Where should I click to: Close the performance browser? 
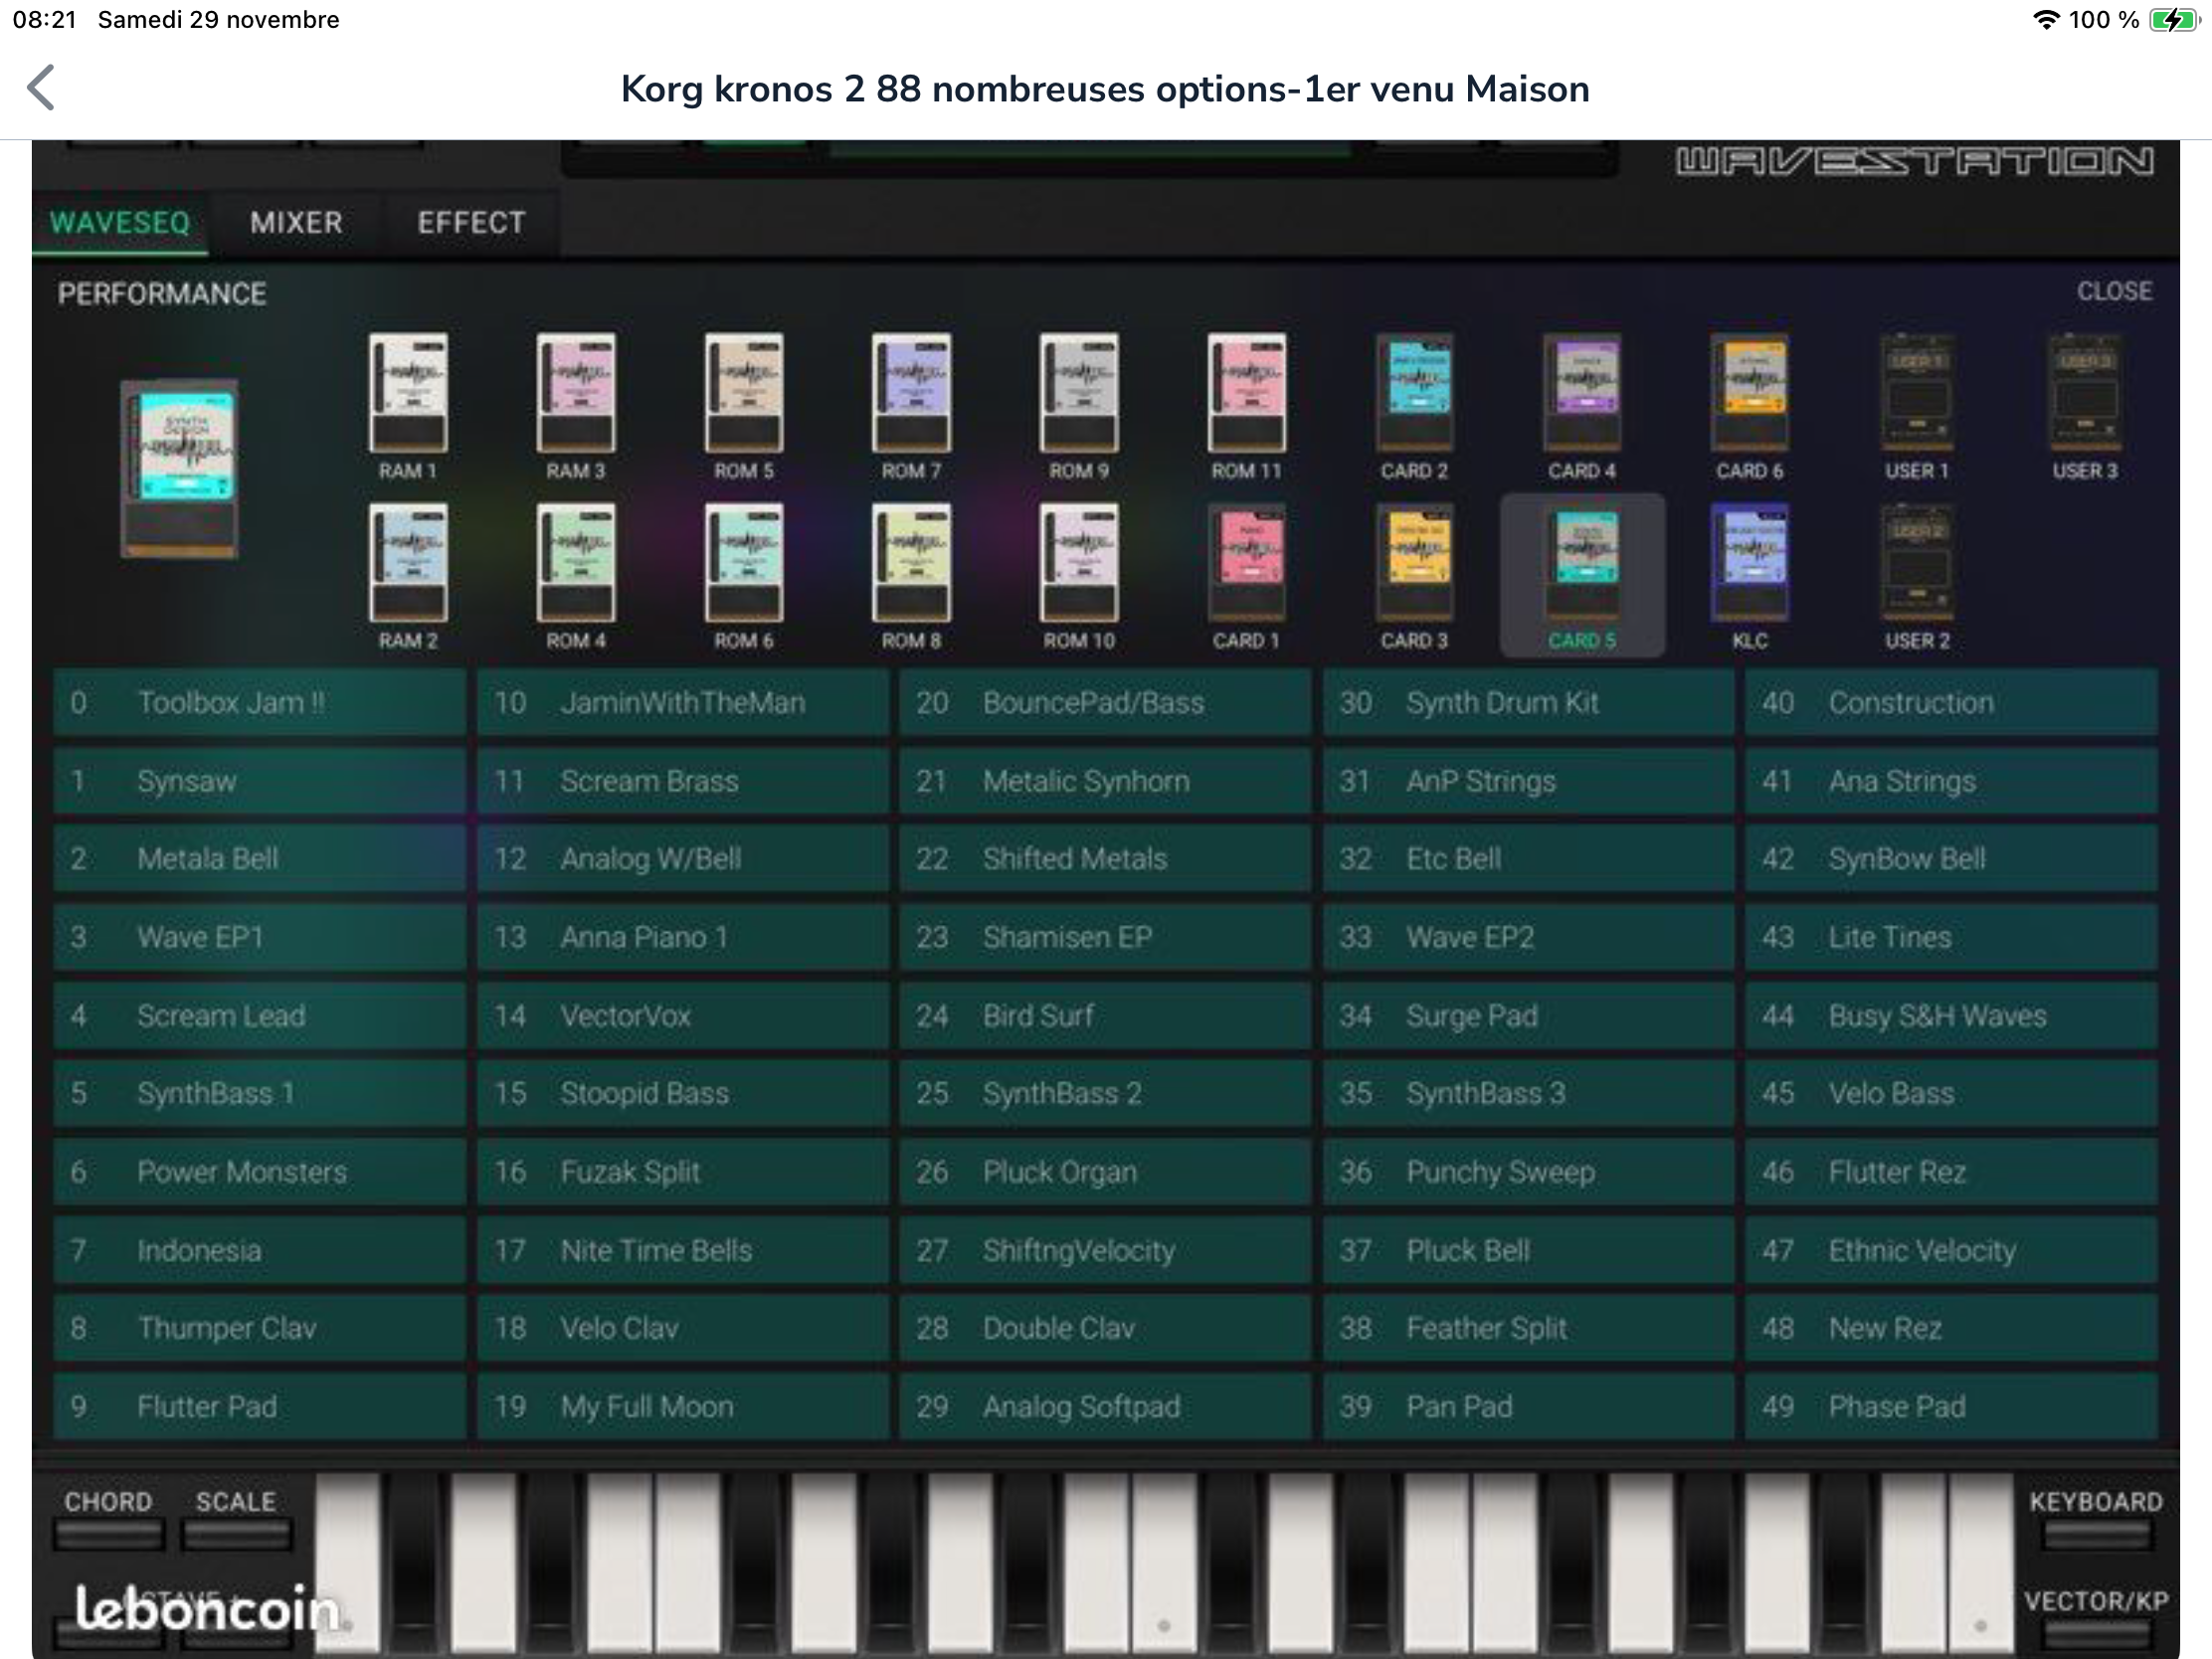tap(2114, 291)
